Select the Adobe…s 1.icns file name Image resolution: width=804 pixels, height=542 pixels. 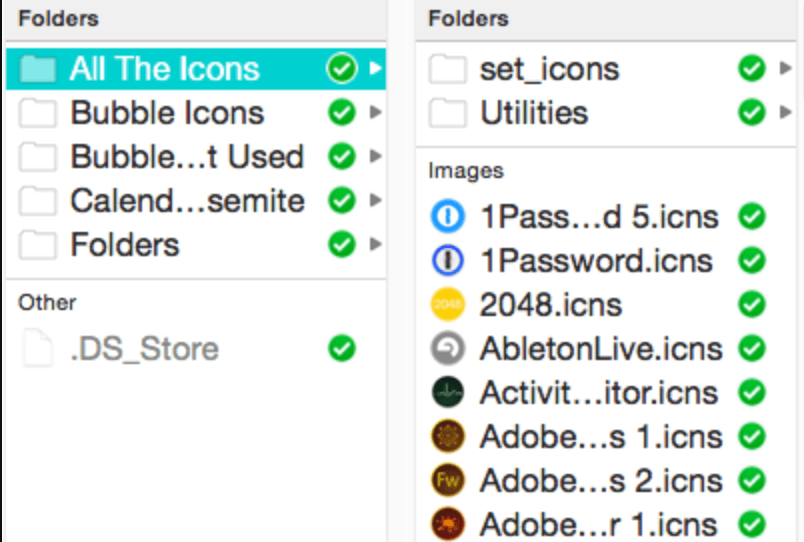pyautogui.click(x=598, y=436)
